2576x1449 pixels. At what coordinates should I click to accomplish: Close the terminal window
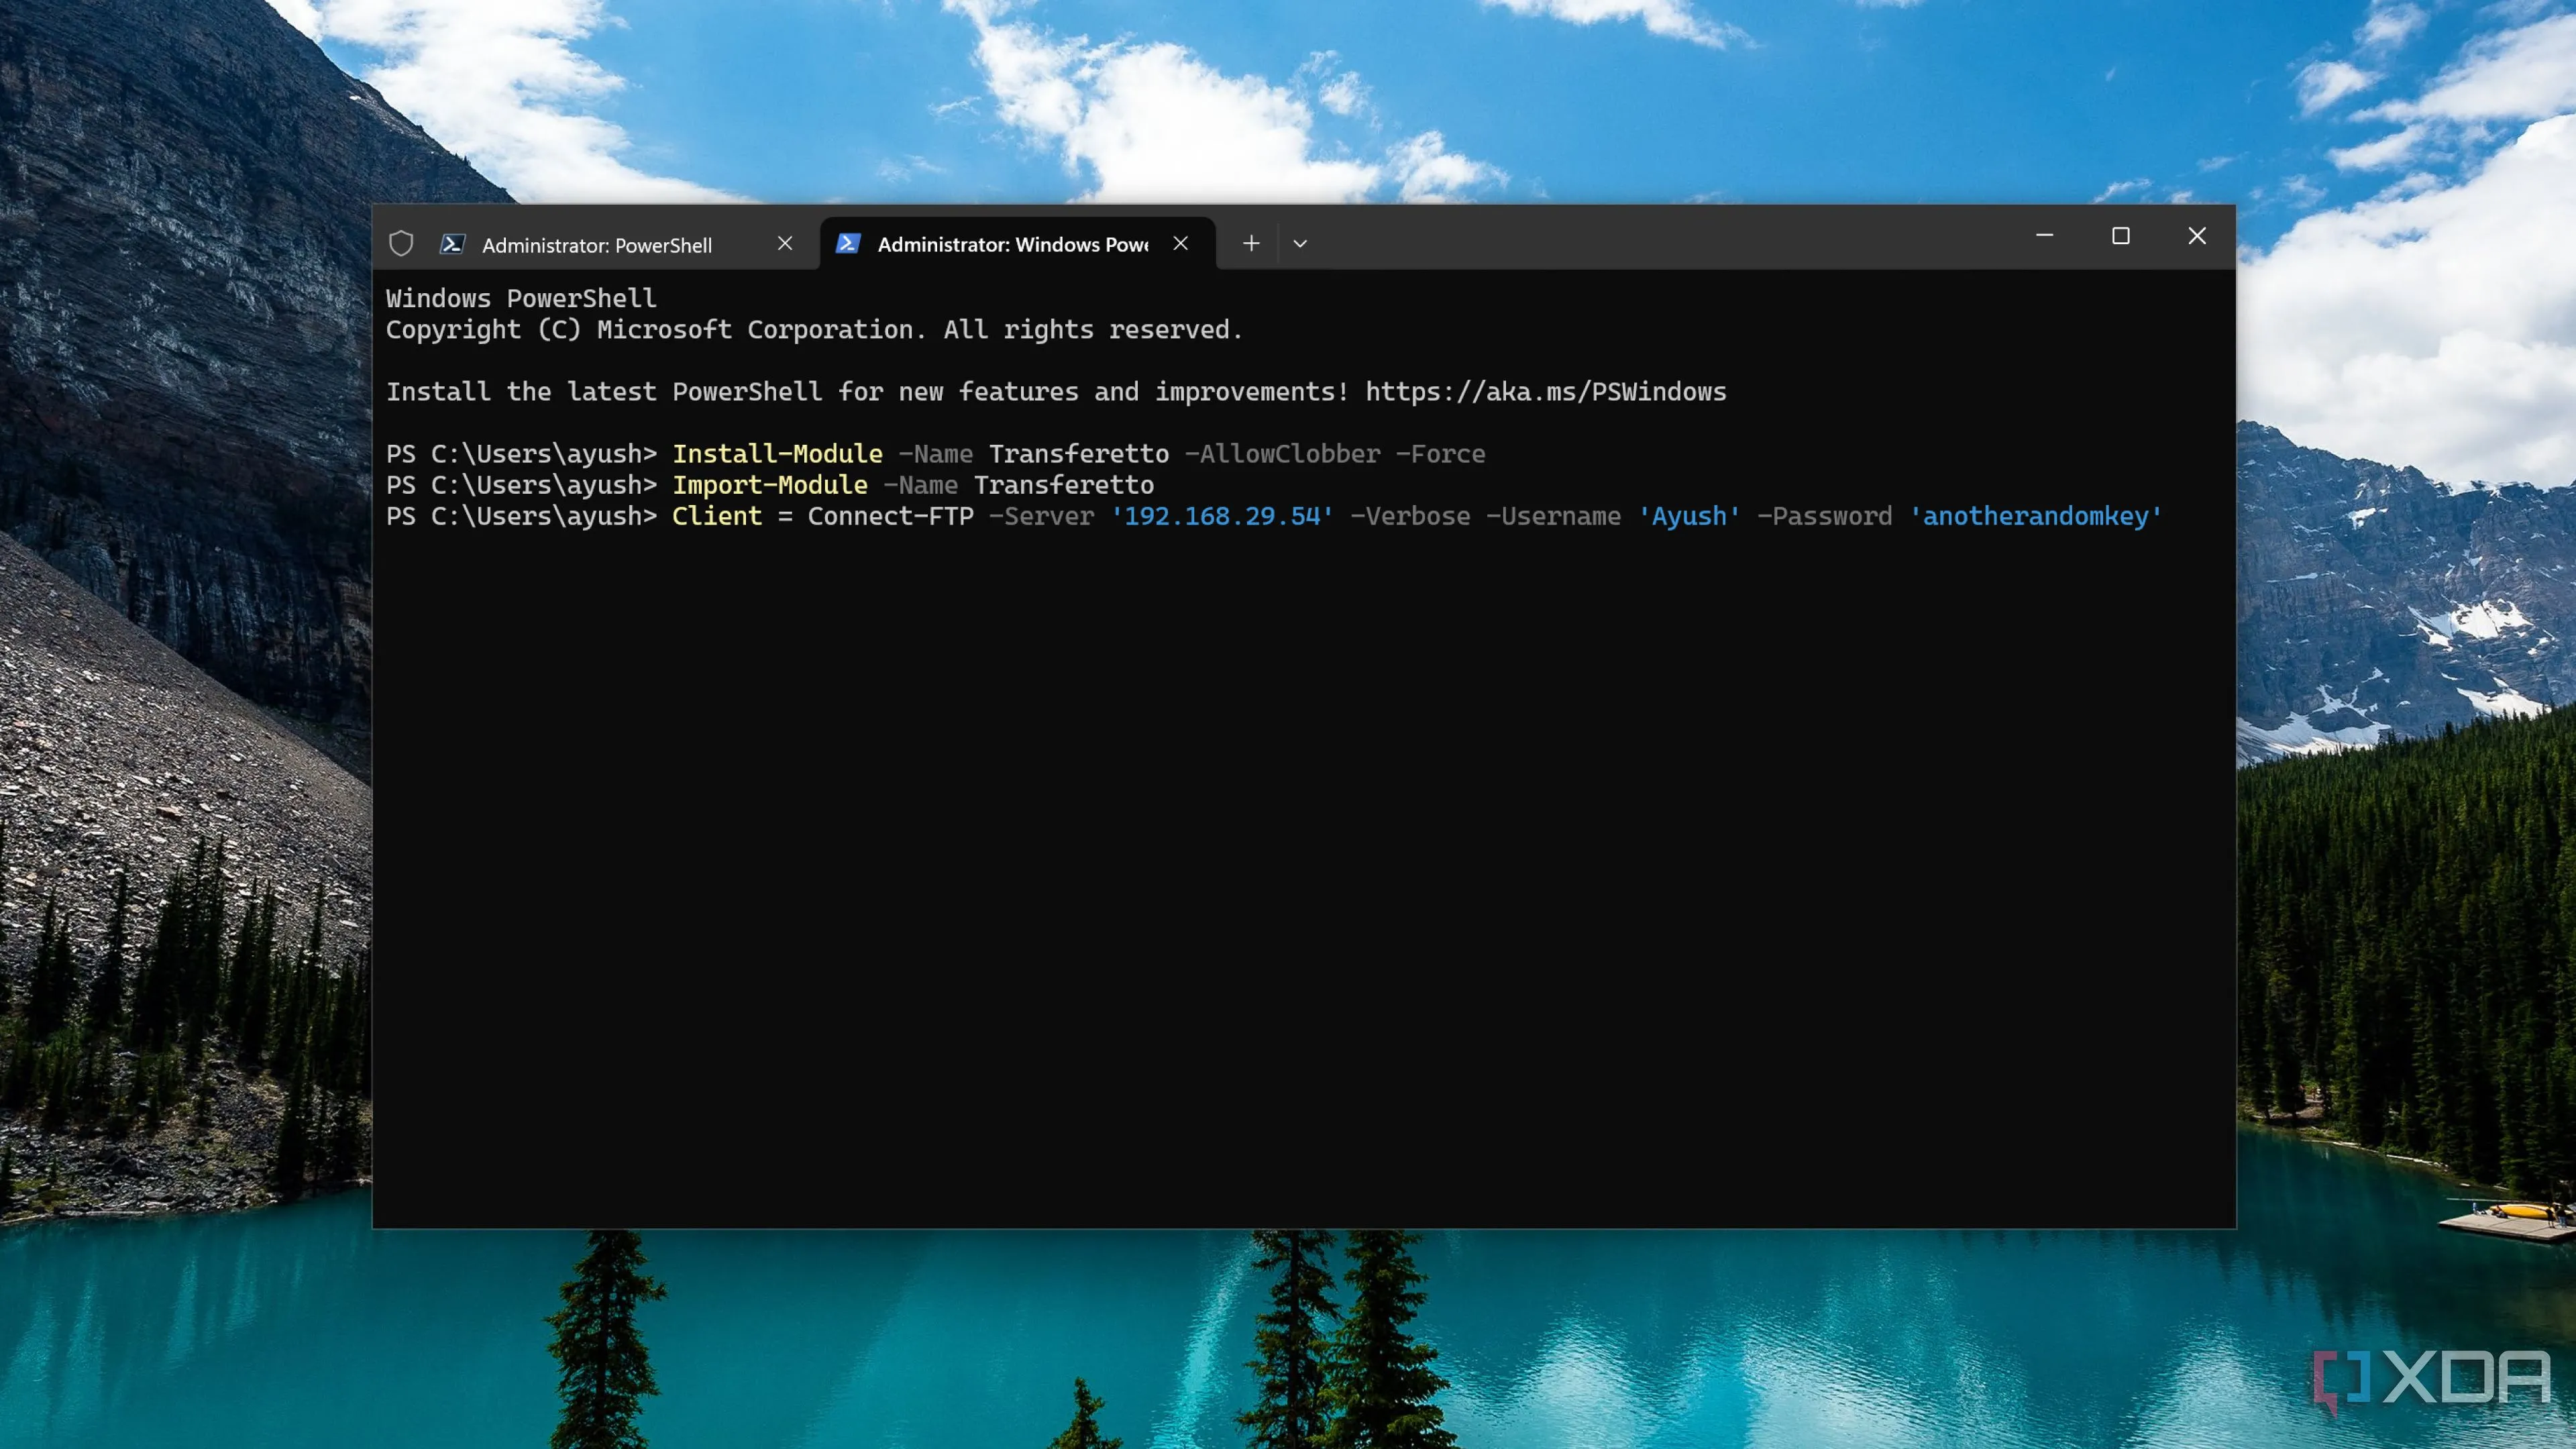coord(2197,236)
